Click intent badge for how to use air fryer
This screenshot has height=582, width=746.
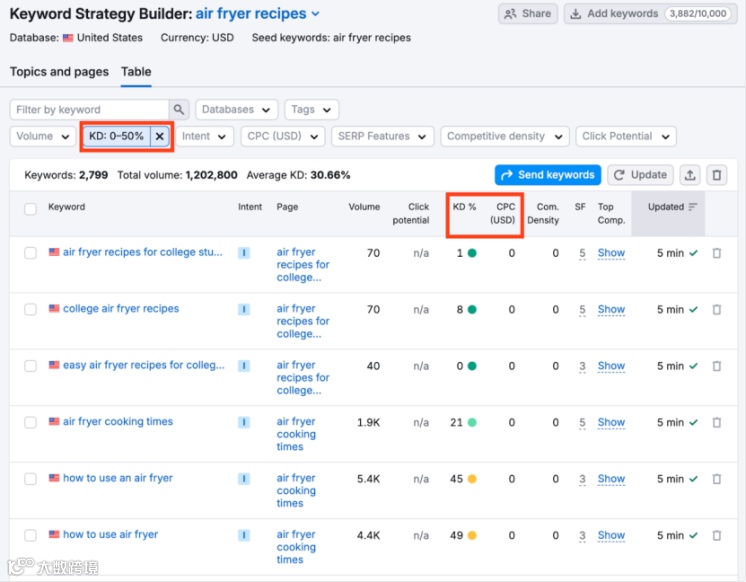244,536
